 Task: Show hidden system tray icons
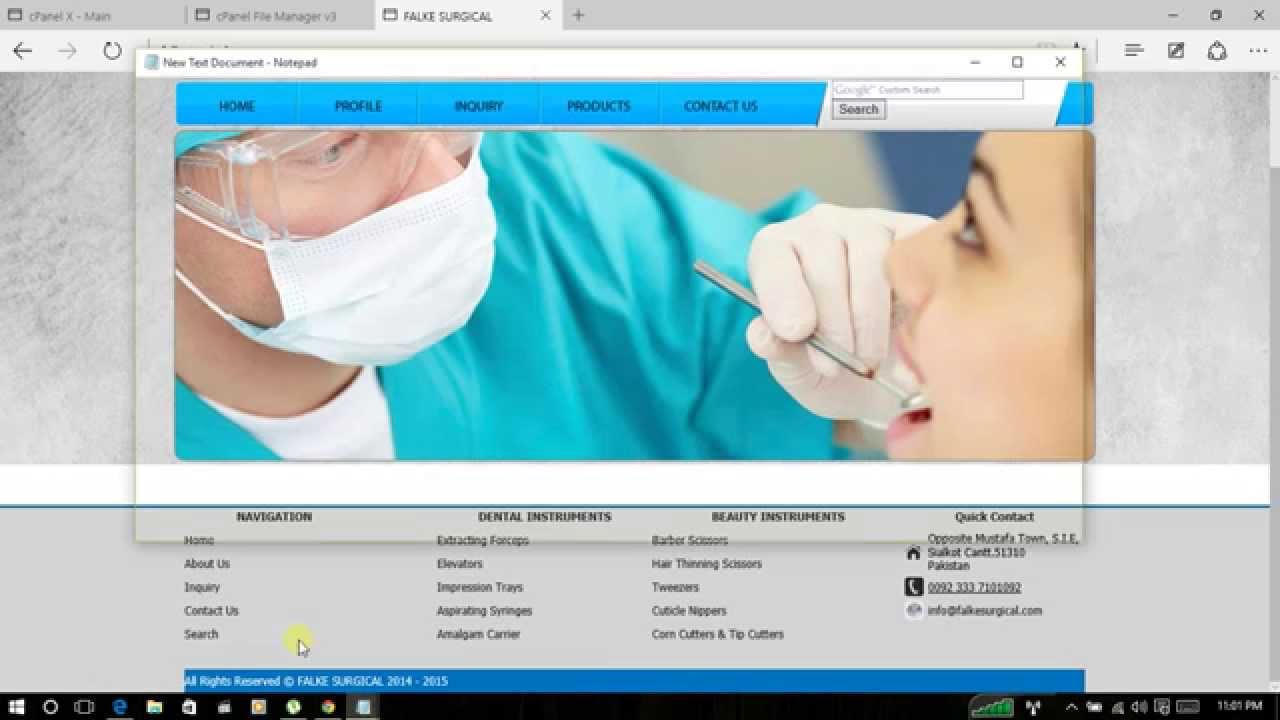1072,707
